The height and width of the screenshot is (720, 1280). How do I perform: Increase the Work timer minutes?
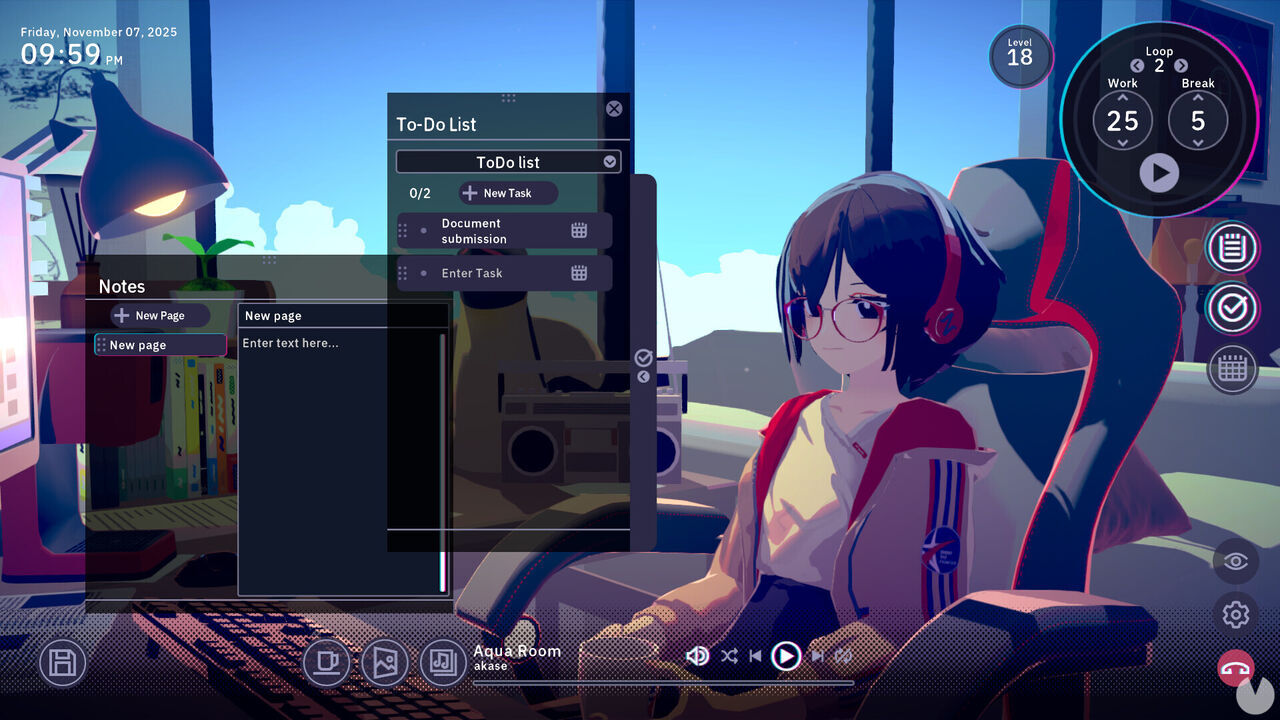1122,98
